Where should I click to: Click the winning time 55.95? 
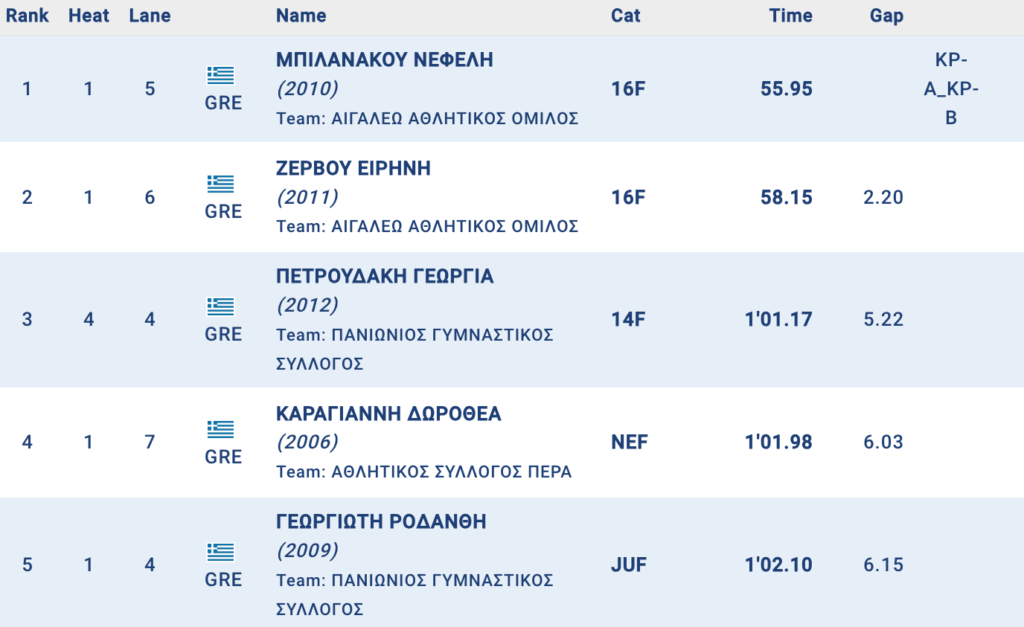click(786, 89)
